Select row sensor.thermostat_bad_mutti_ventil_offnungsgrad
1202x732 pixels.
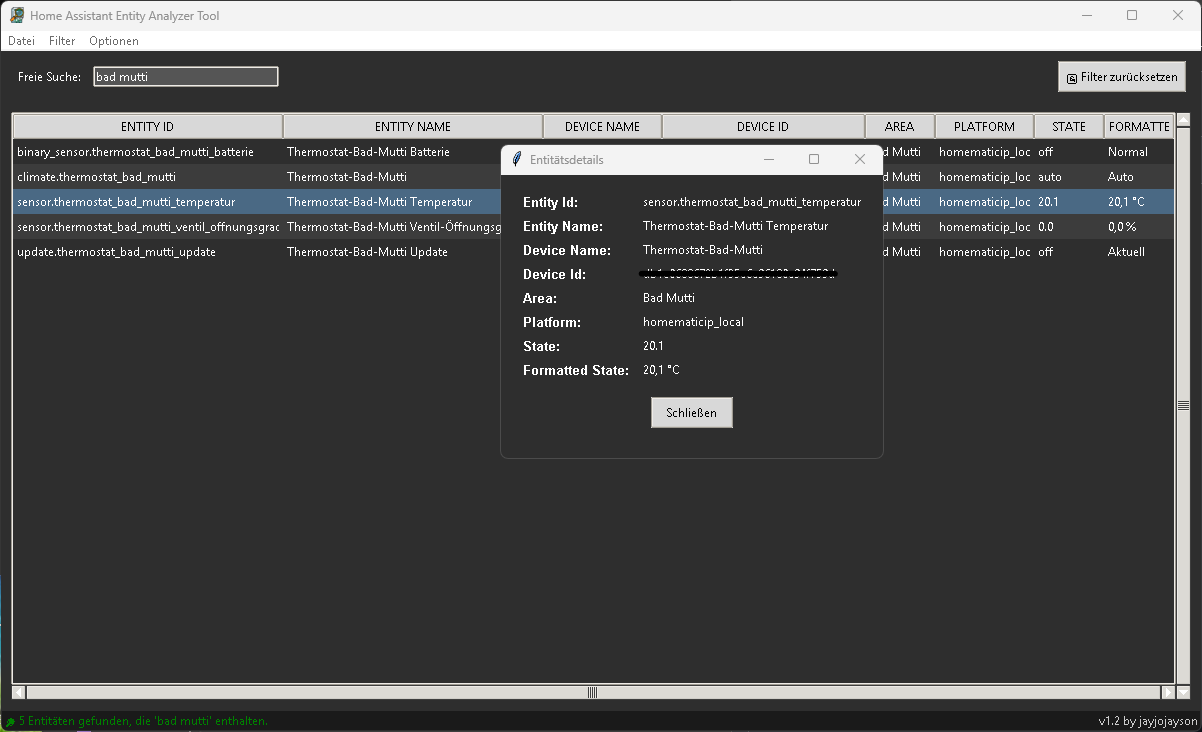593,227
